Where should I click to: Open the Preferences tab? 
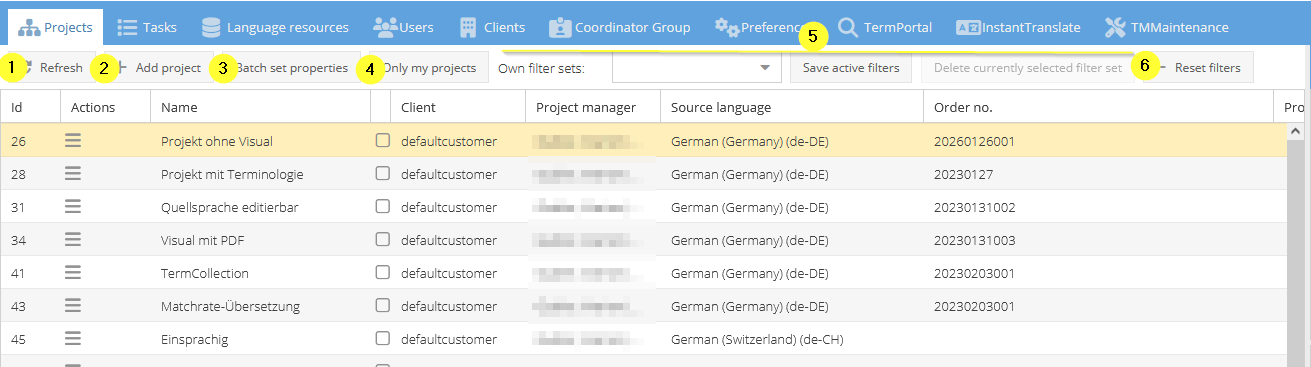pos(765,27)
